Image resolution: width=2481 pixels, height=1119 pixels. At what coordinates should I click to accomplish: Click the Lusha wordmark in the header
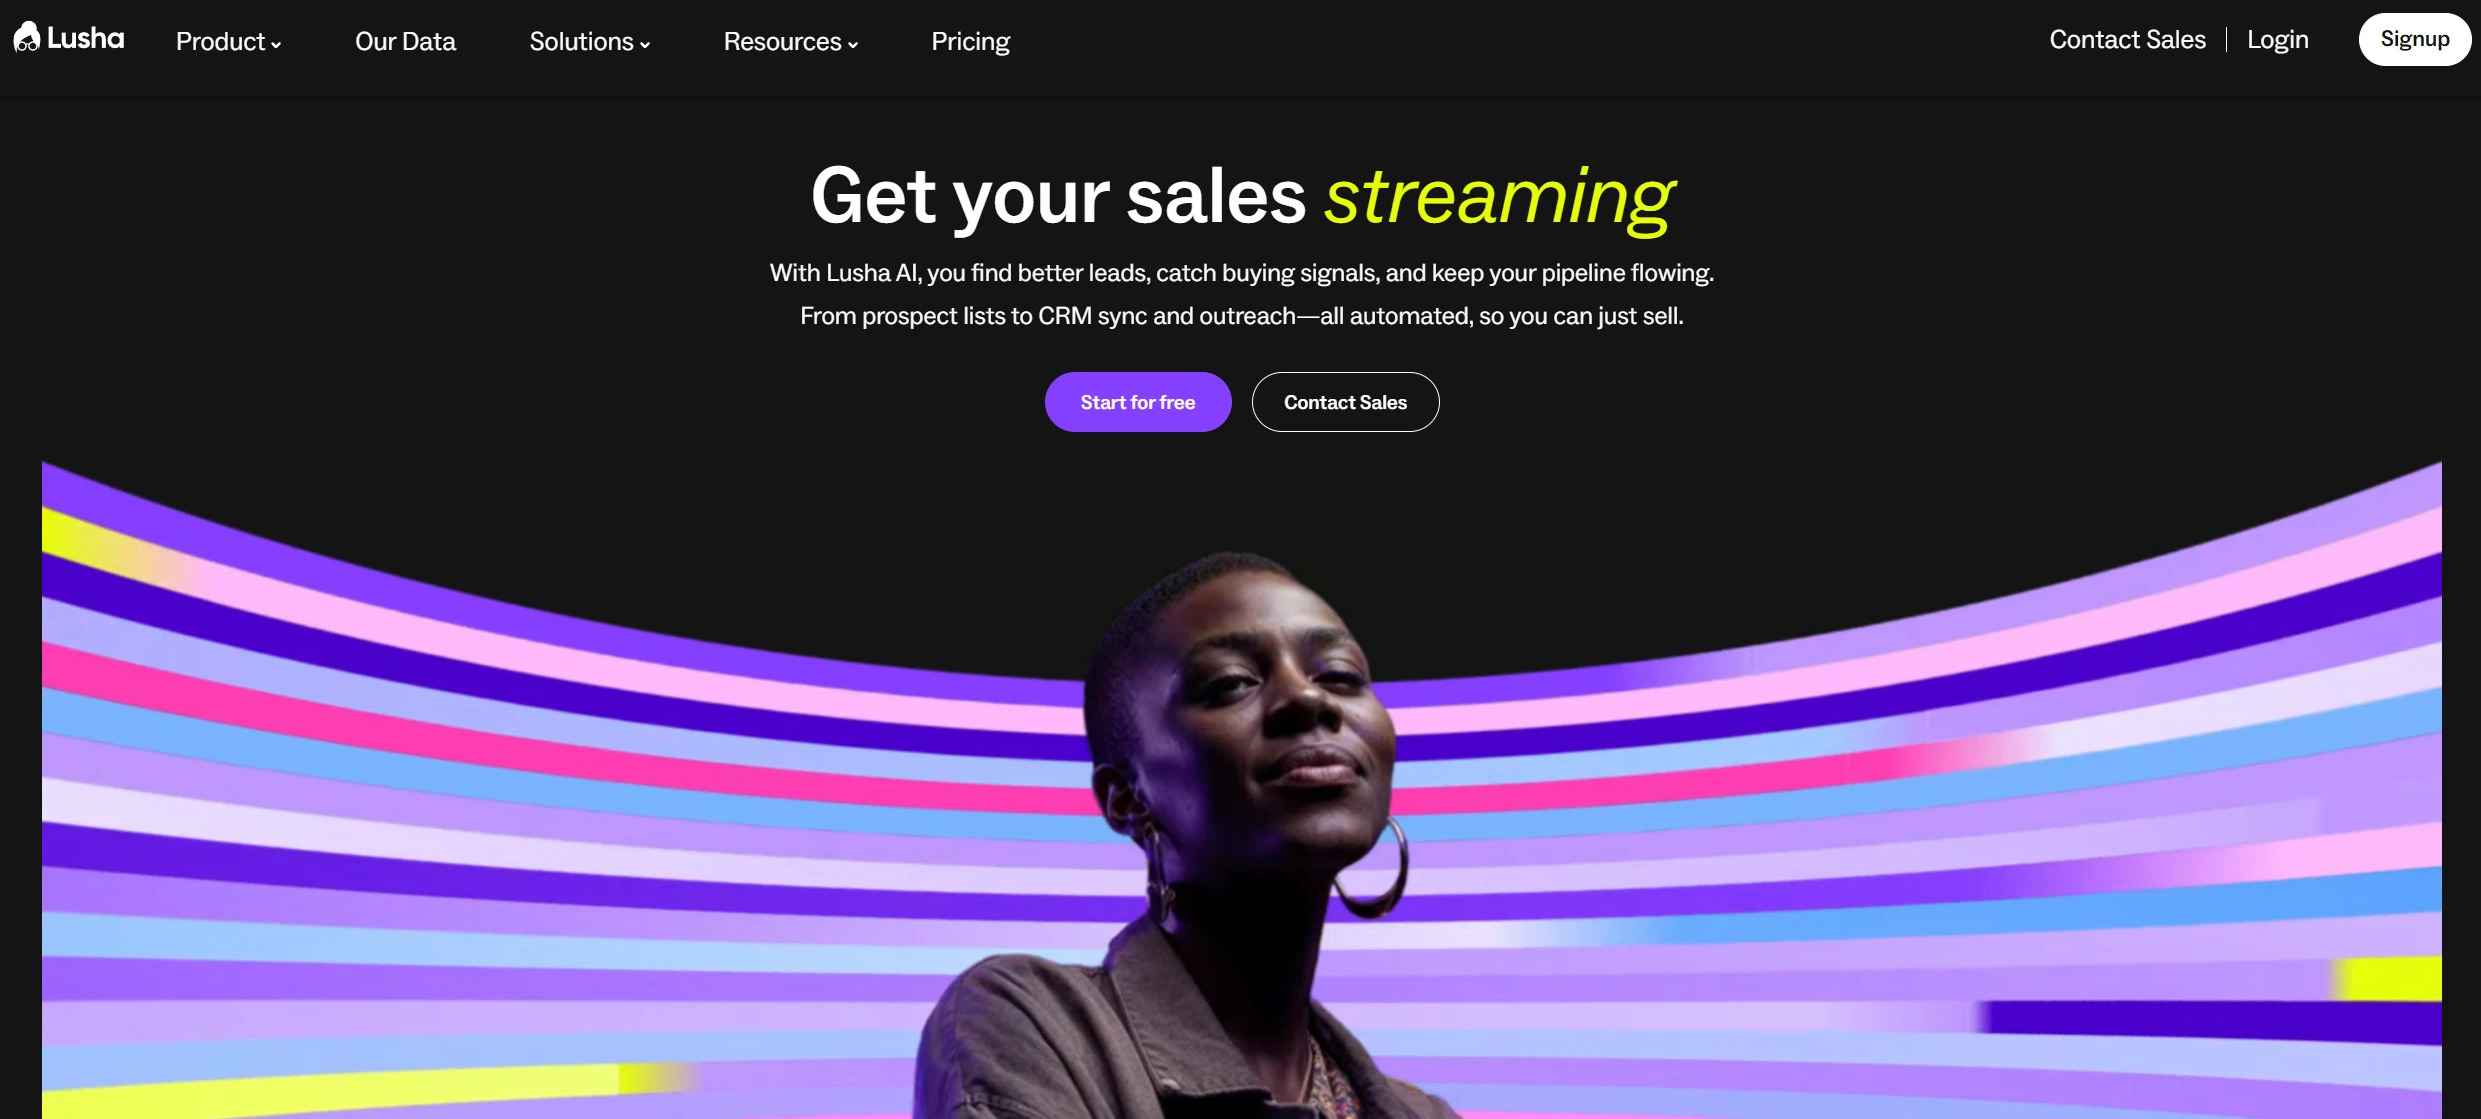(x=85, y=38)
